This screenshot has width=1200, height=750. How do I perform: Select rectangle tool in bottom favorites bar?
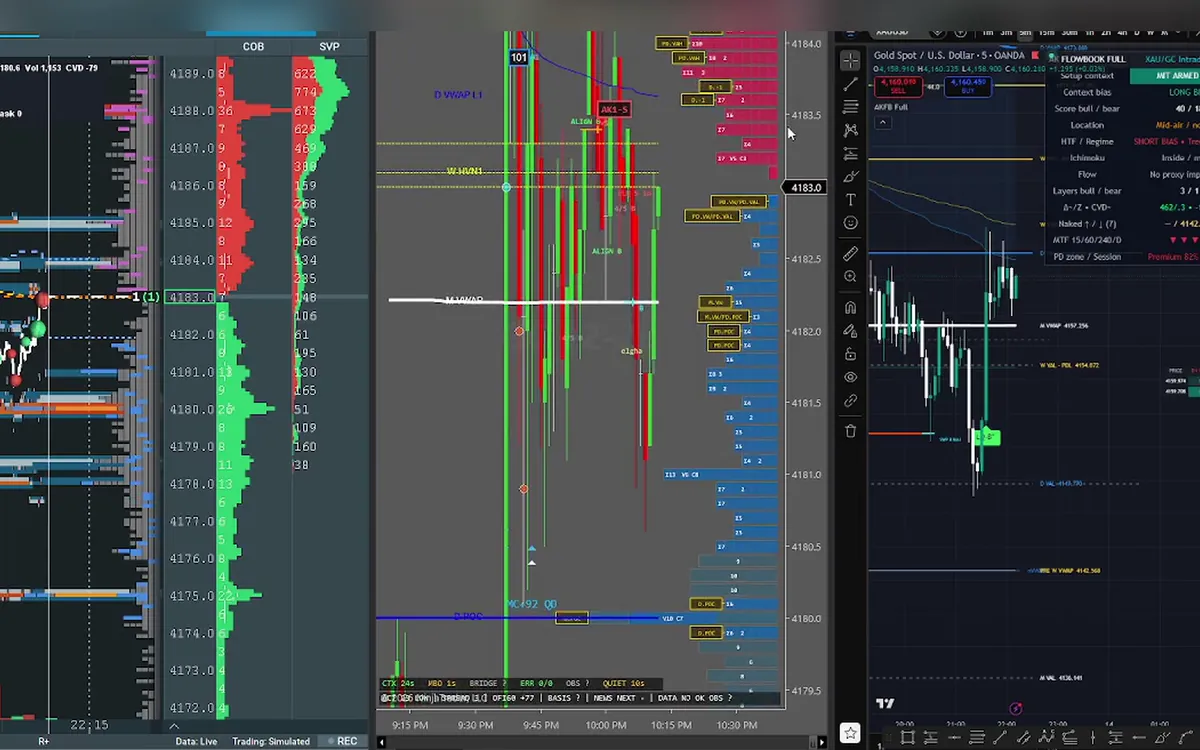[907, 738]
